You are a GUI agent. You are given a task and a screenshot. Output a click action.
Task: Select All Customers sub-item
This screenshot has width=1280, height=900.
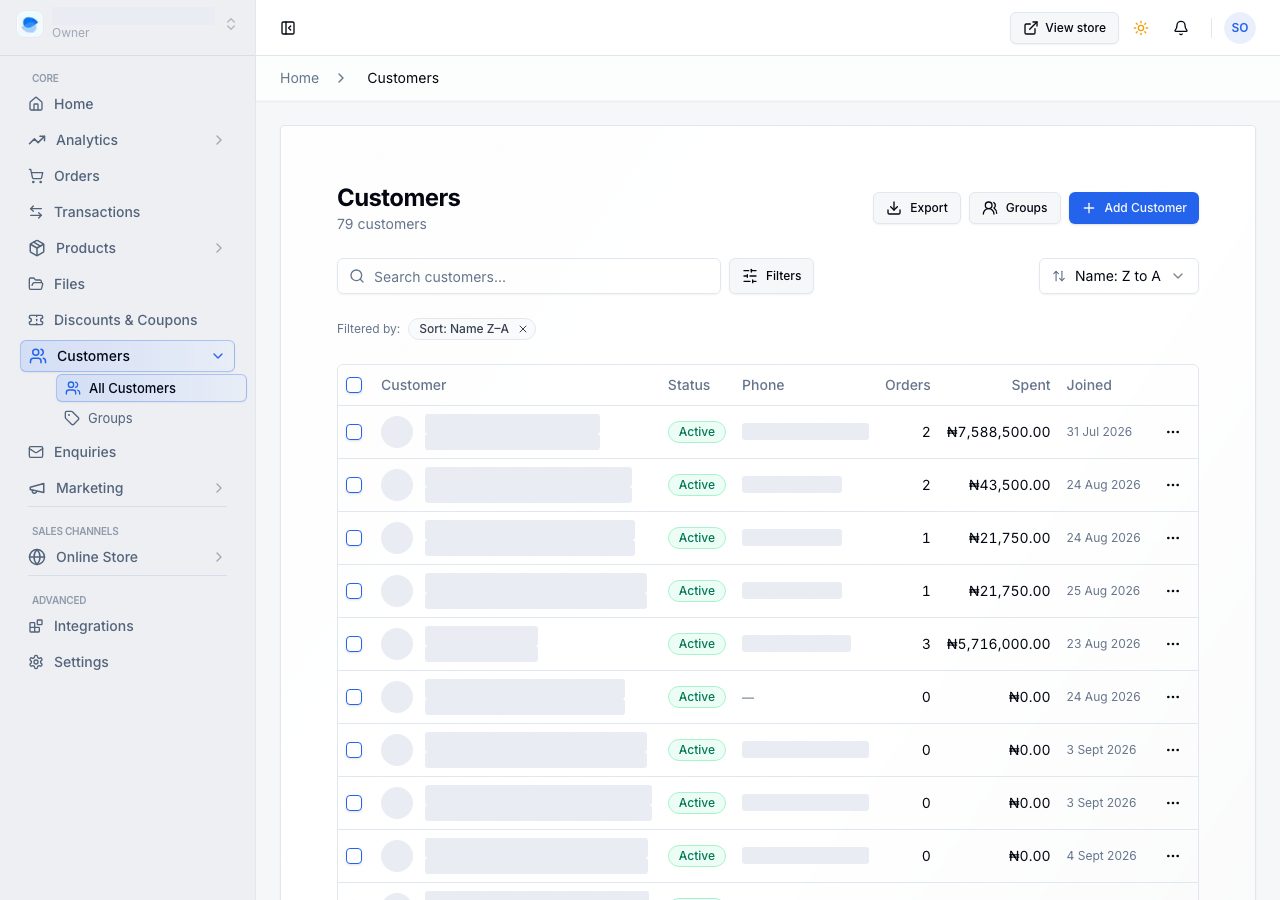click(151, 388)
